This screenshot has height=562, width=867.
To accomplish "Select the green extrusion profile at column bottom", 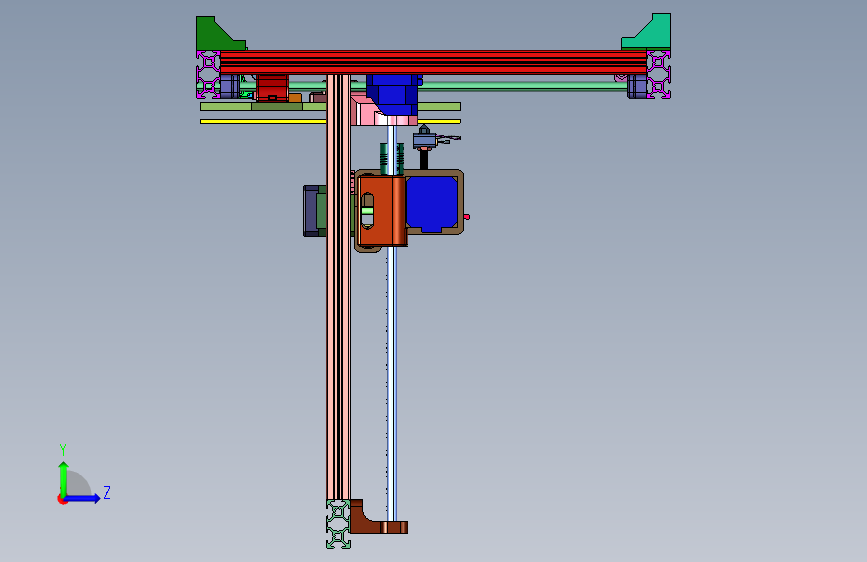I will pos(338,524).
